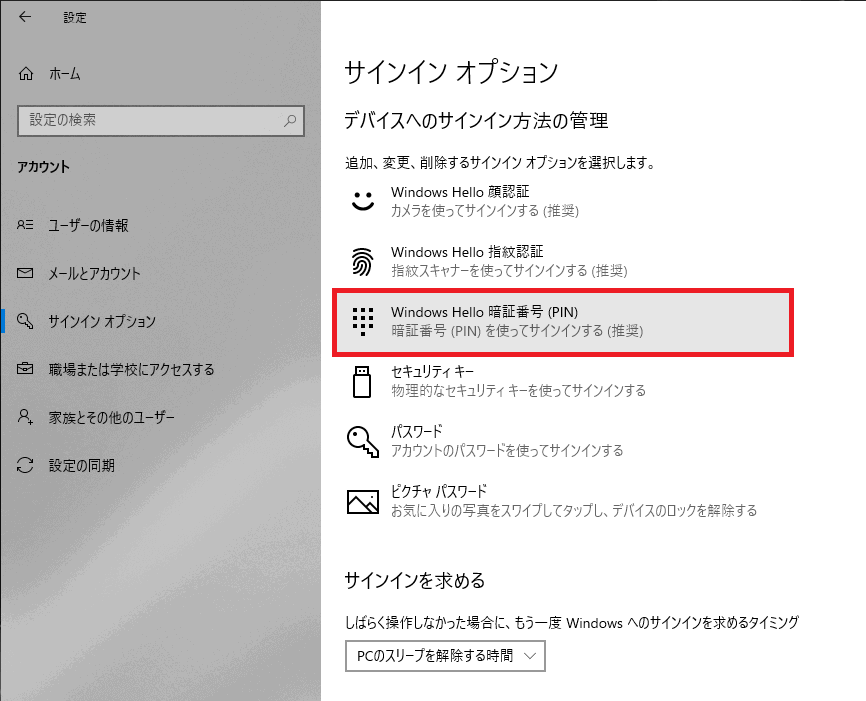Click the briefcase icon for 職場または学校
The image size is (866, 701).
click(x=25, y=368)
